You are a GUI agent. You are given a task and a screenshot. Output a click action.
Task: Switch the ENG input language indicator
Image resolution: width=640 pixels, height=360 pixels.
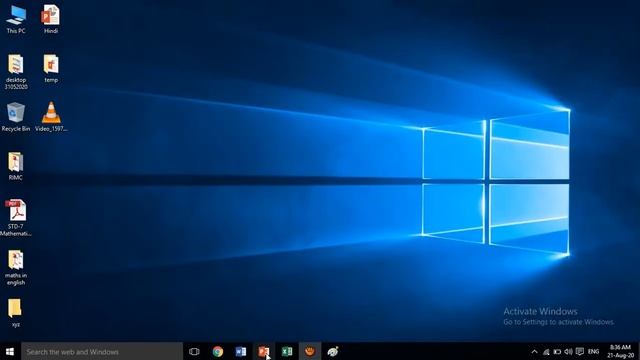[x=593, y=351]
